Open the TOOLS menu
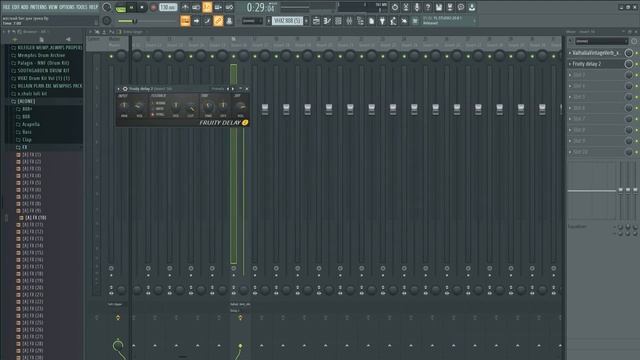This screenshot has width=640, height=360. click(82, 7)
